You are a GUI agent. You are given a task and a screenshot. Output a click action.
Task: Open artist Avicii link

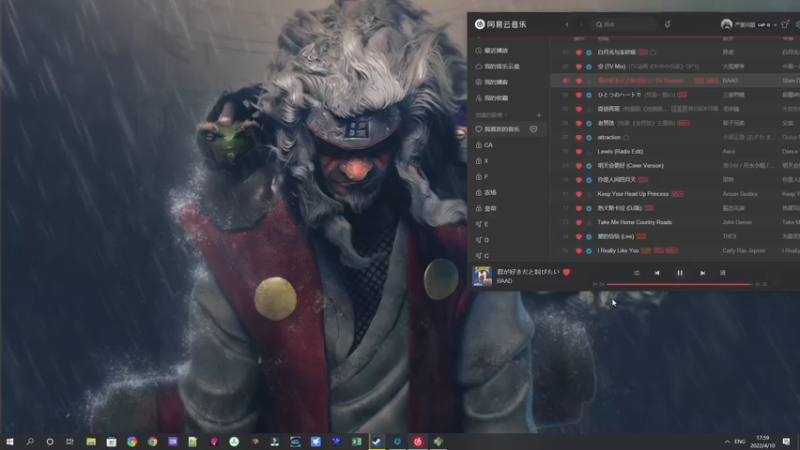(729, 152)
